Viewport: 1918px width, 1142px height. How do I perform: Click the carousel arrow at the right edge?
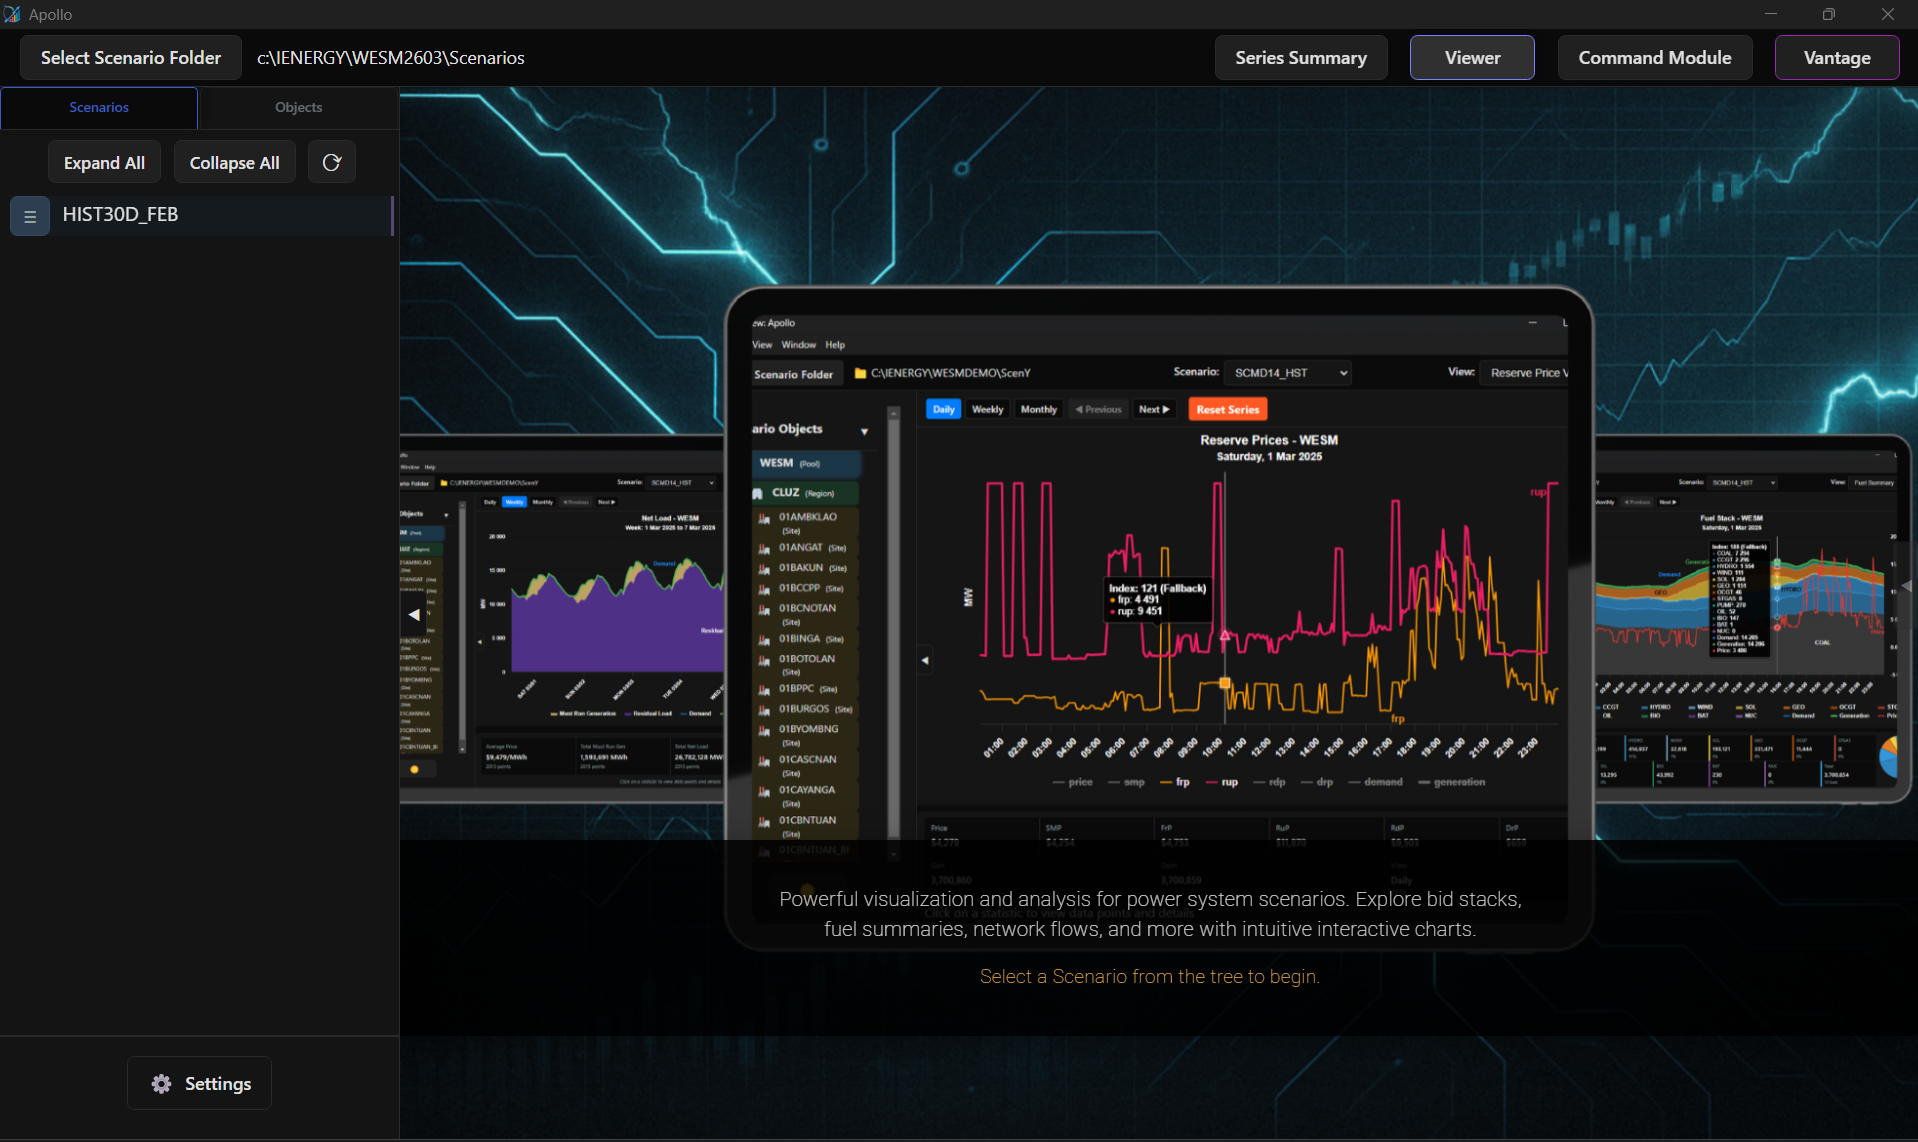1906,587
